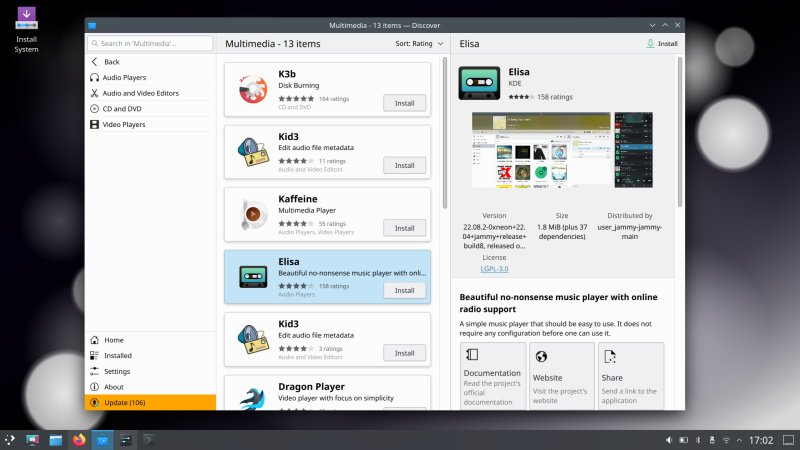Install Kaffeine multimedia player
Screen dimensions: 800x450
coord(405,228)
